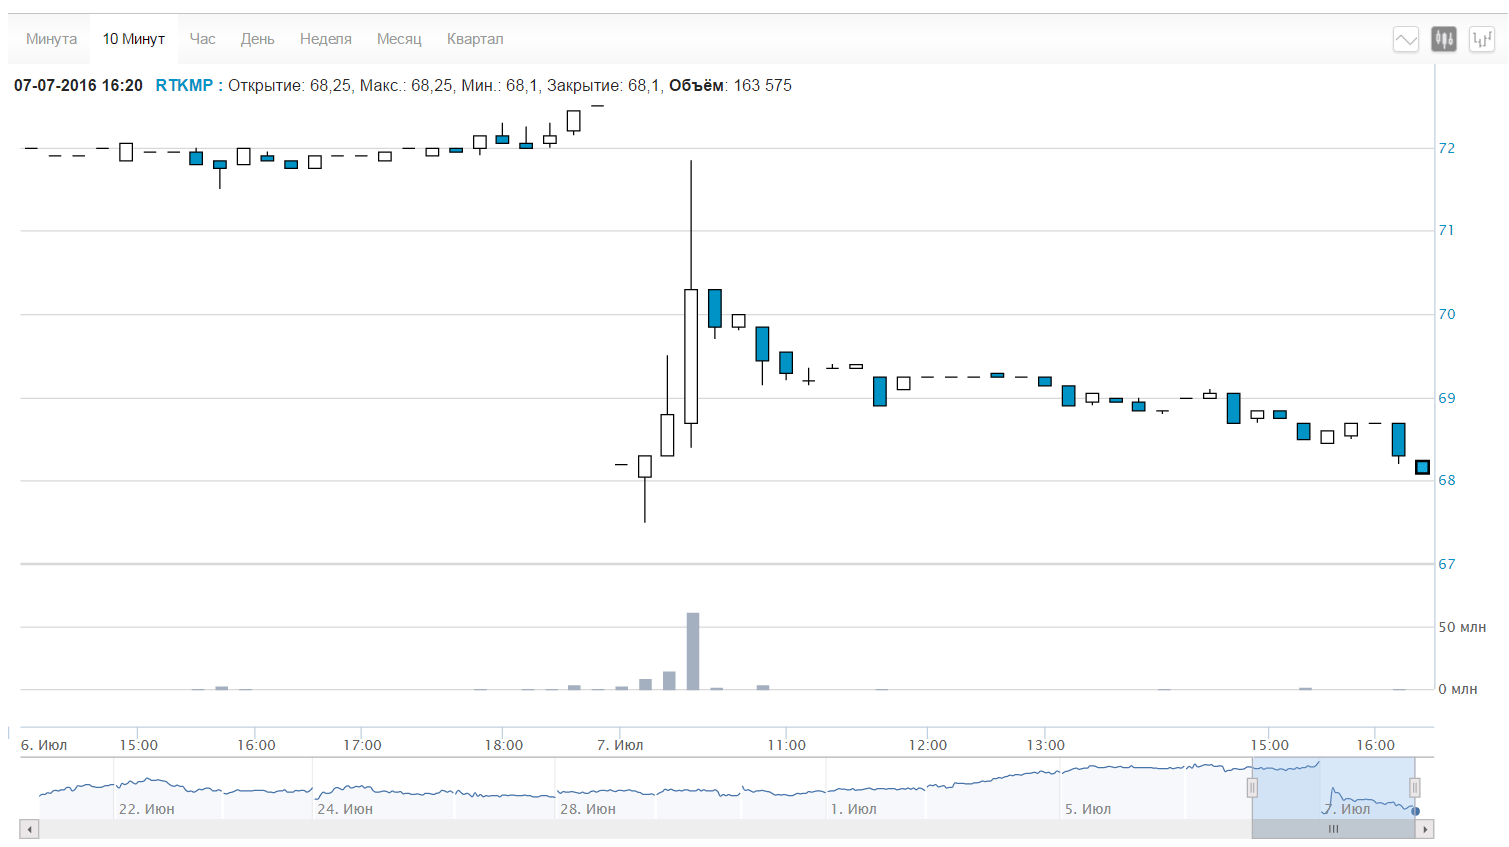Viewport: 1509px width, 847px height.
Task: Open the Минута interval tab
Action: click(51, 39)
